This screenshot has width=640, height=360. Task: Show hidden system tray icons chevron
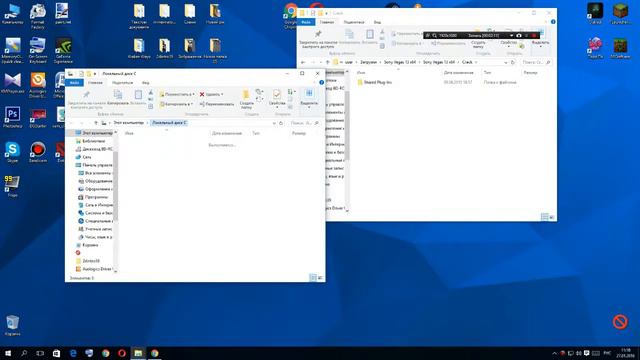554,353
